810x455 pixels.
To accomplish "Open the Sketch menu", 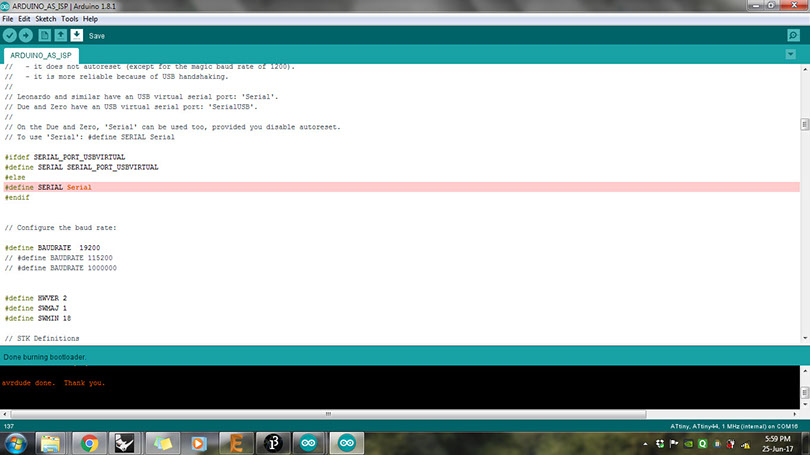I will [45, 19].
